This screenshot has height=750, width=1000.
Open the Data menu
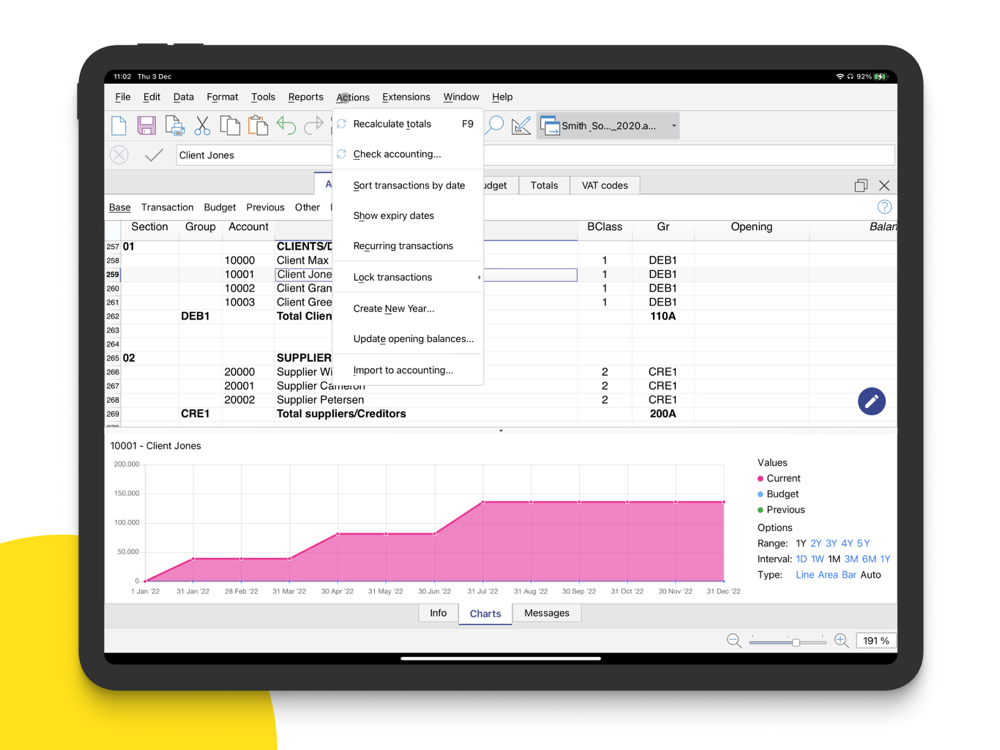pos(183,97)
